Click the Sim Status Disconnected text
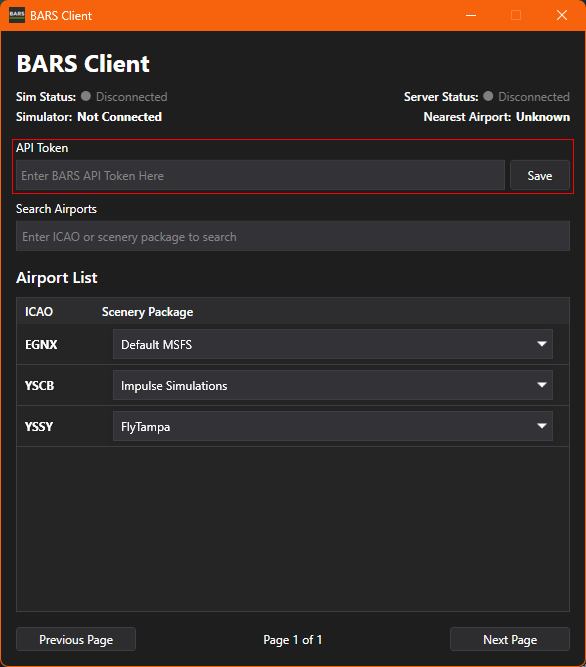Image resolution: width=586 pixels, height=667 pixels. coord(131,97)
